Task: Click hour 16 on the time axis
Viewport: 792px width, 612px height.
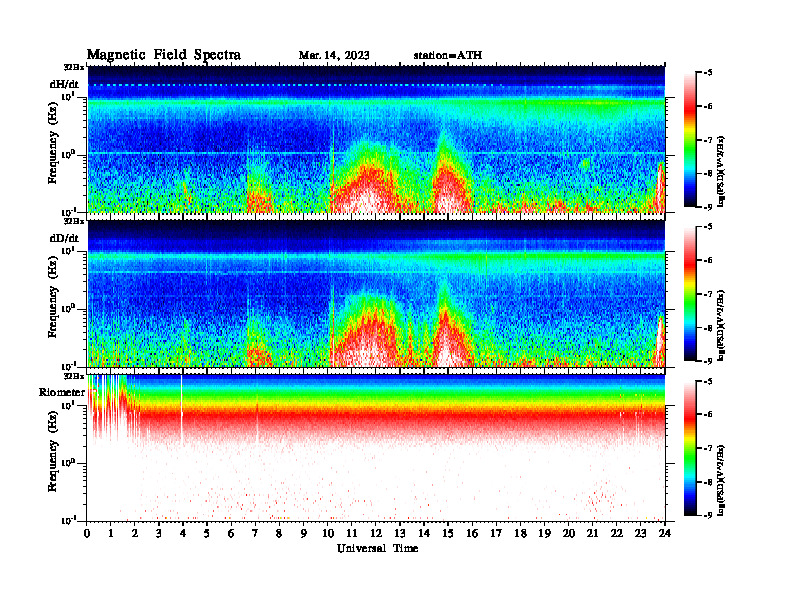Action: [472, 534]
